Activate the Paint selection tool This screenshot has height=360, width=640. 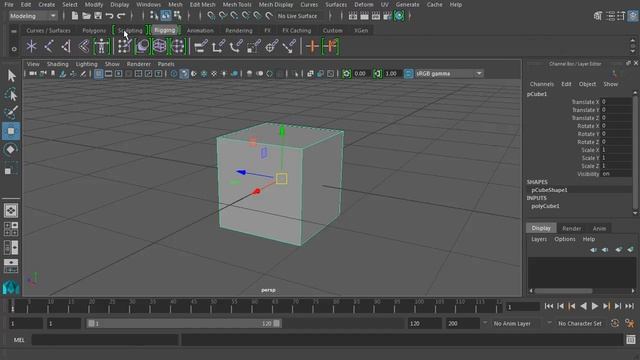point(11,113)
